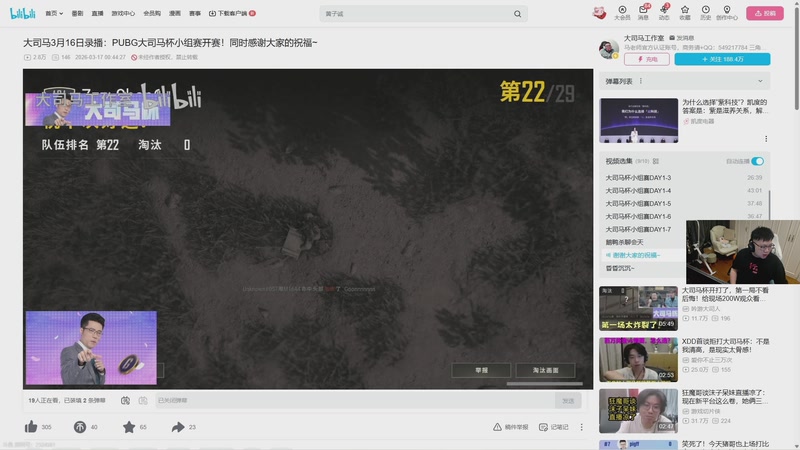Like the video with thumbs-up icon
The image size is (800, 450).
point(31,427)
